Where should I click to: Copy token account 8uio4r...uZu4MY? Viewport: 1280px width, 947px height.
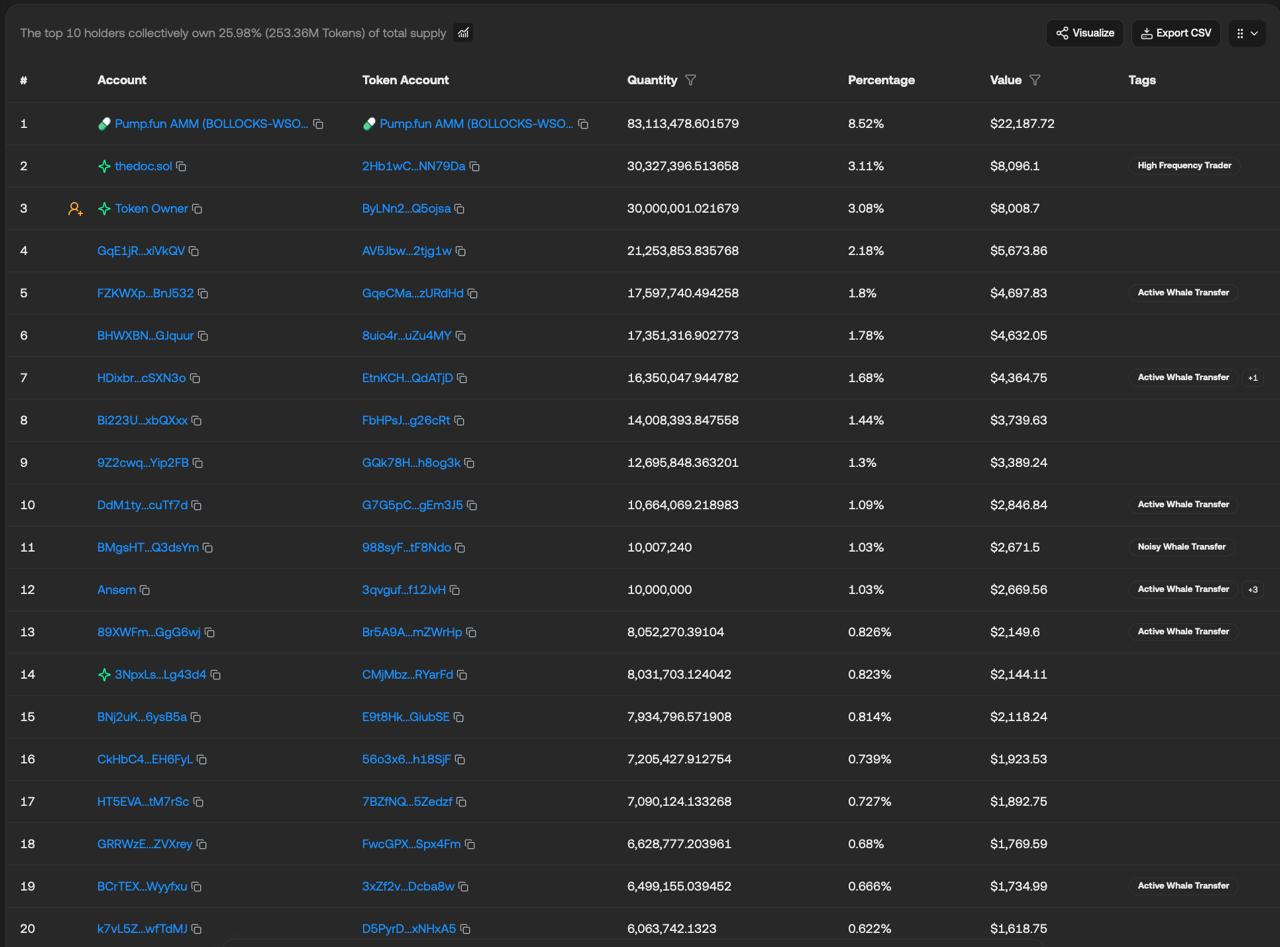(x=460, y=336)
